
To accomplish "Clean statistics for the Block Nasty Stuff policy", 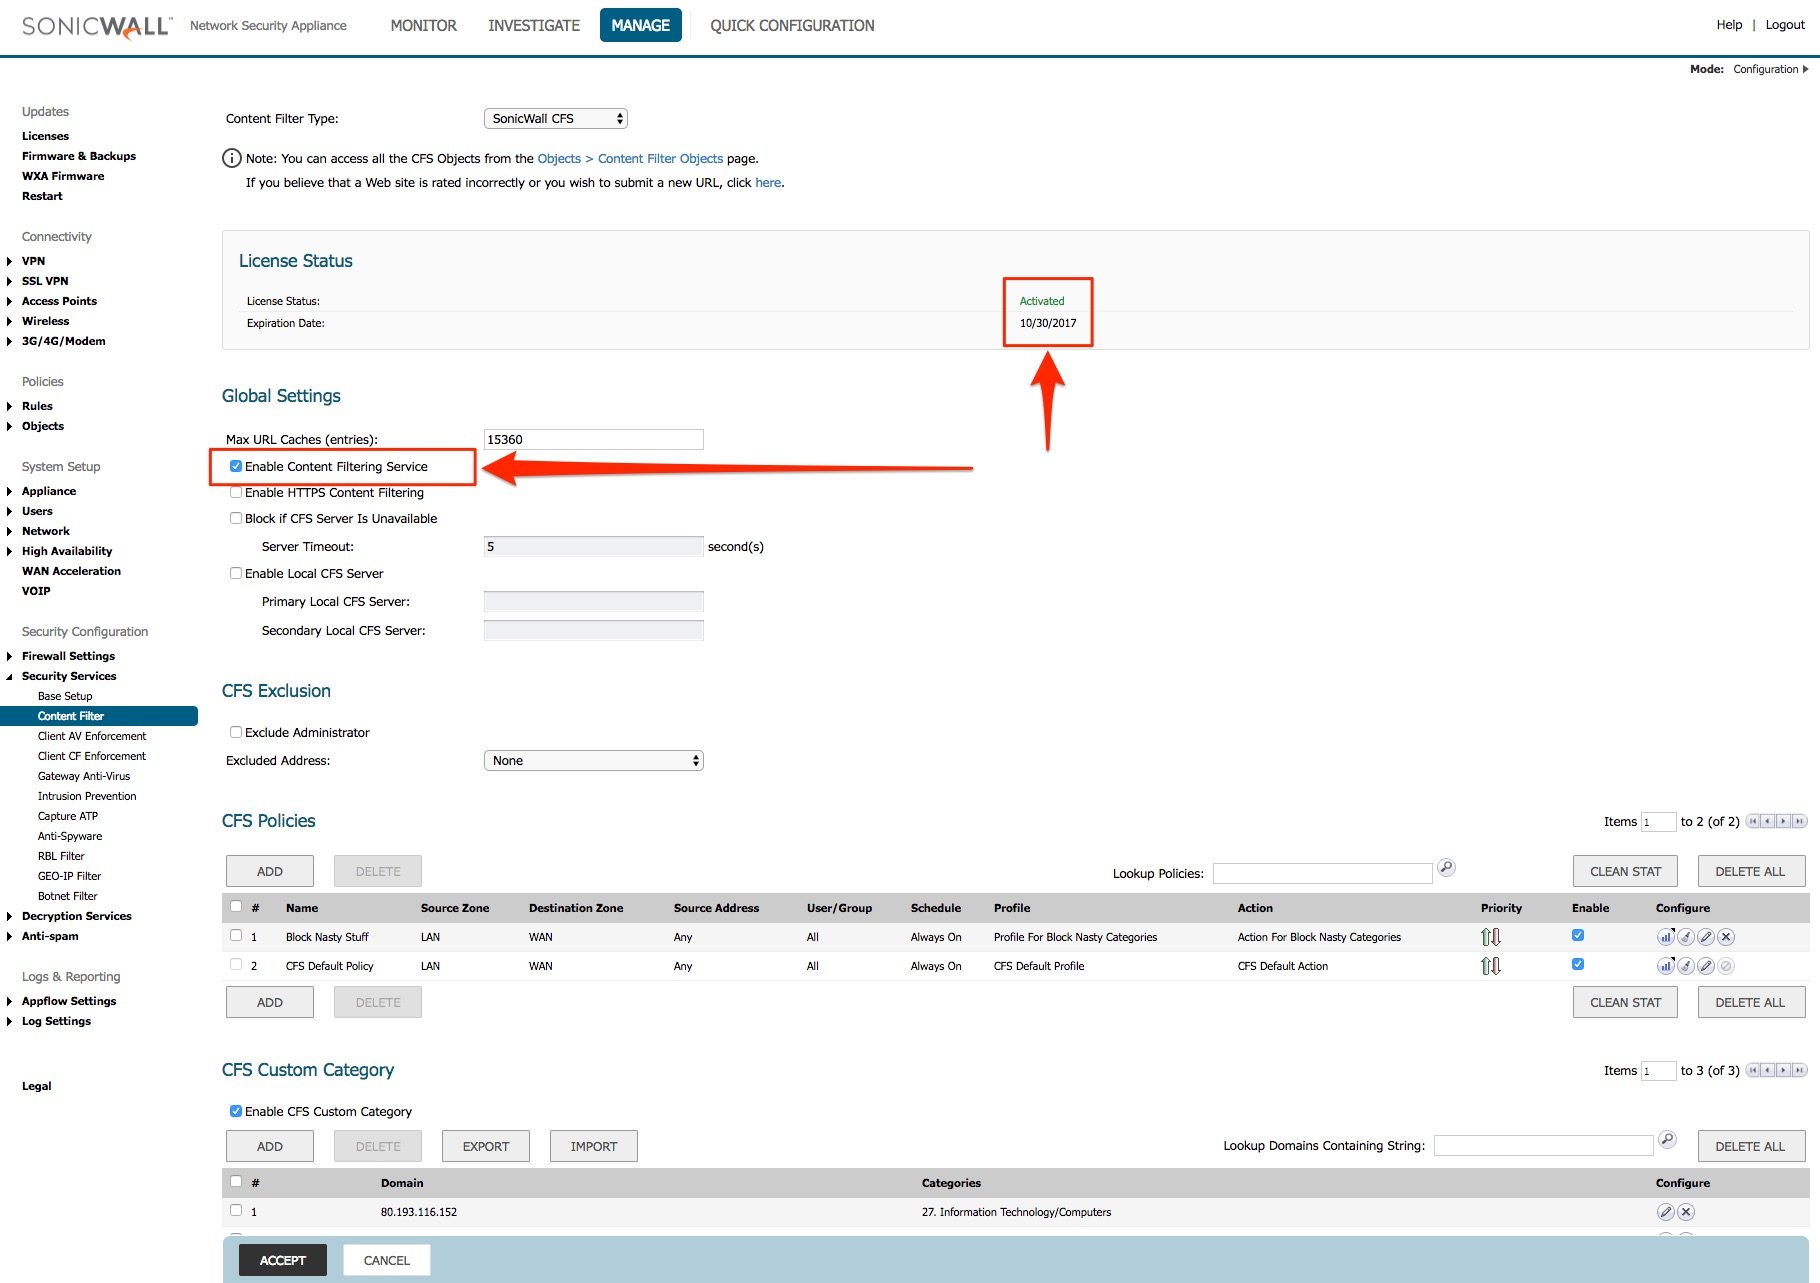I will coord(1686,937).
